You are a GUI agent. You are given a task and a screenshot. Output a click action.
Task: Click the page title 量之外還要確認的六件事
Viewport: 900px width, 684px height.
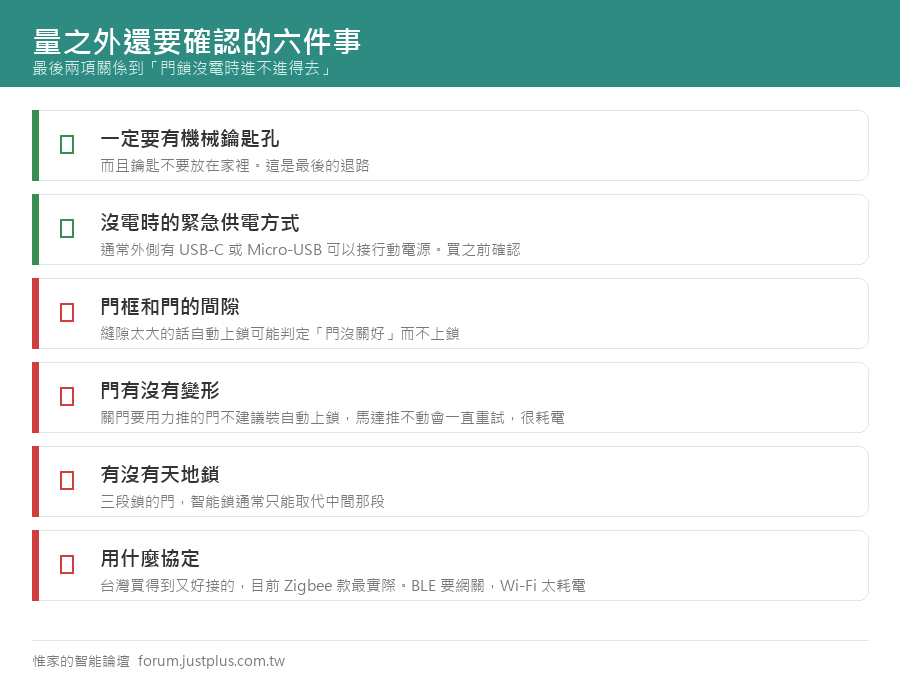pyautogui.click(x=197, y=41)
